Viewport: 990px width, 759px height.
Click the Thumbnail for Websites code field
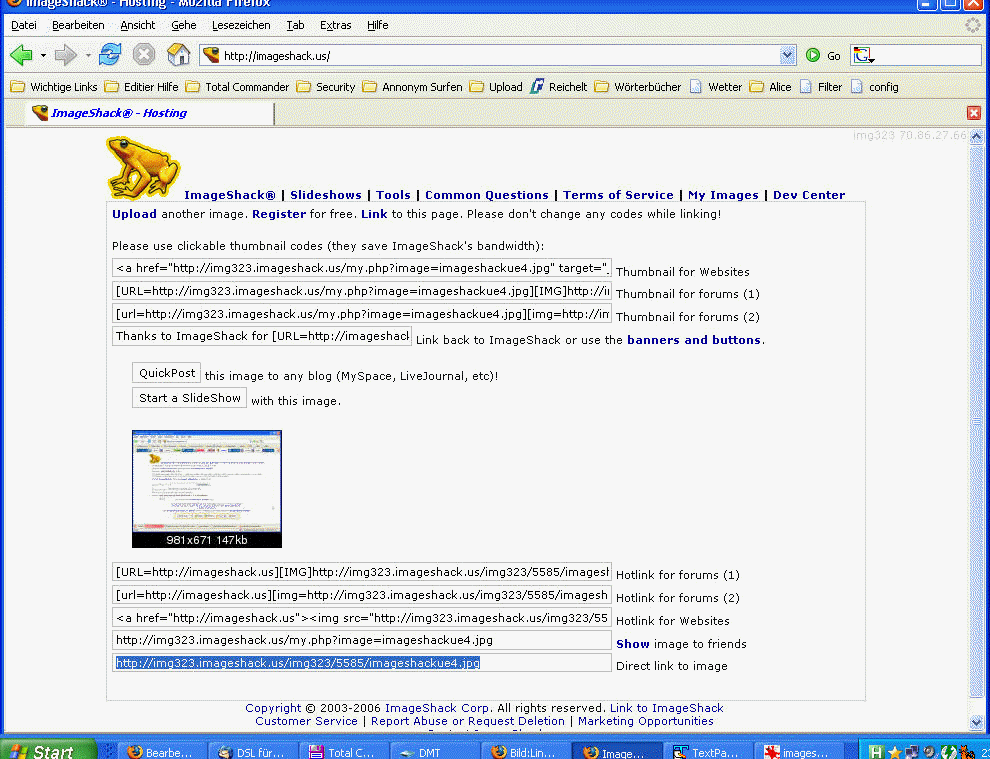[362, 268]
